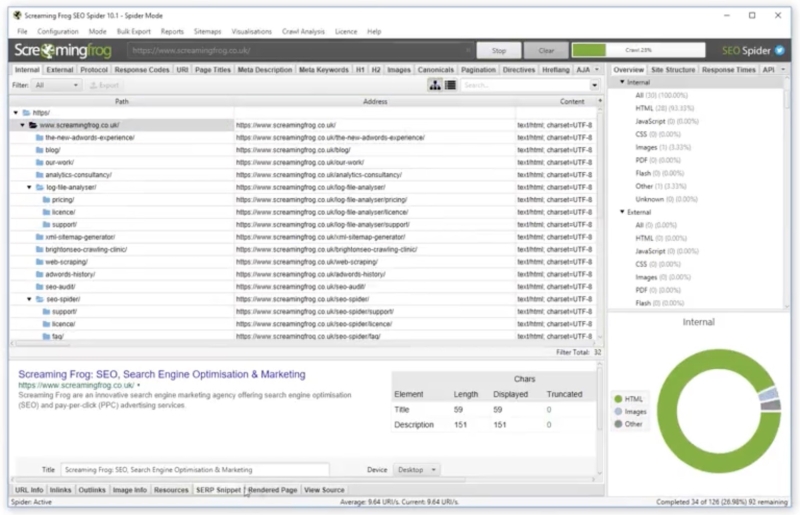Screen dimensions: 800x515
Task: Collapse the seo-spider/ tree node
Action: pyautogui.click(x=29, y=299)
